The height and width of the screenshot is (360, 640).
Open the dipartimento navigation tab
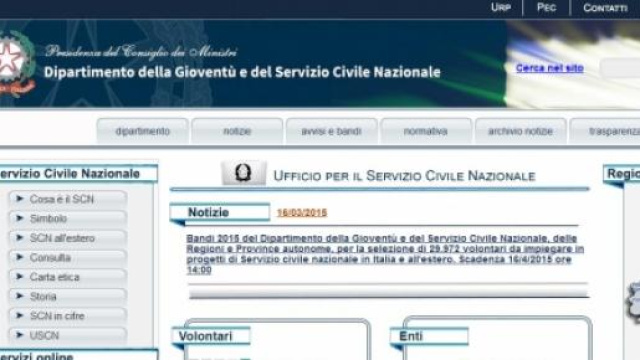pos(142,131)
